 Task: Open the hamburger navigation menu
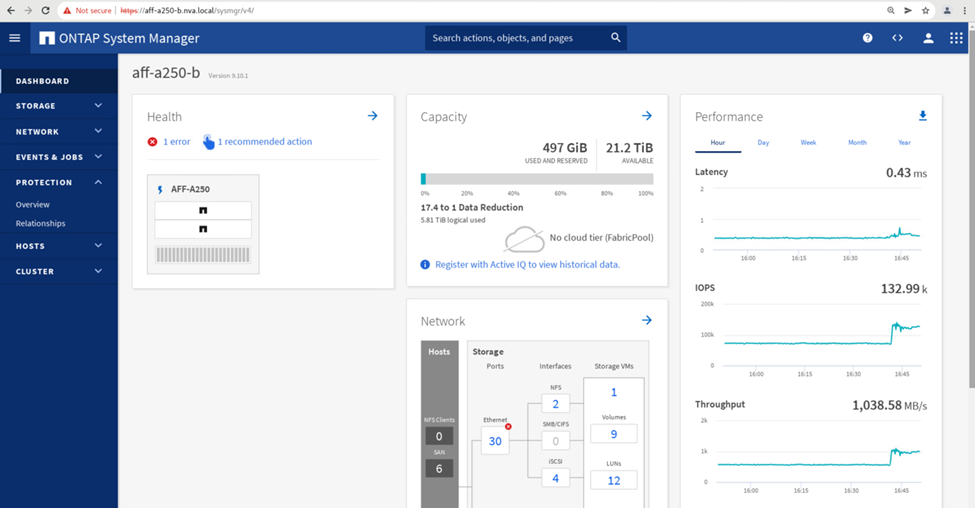[x=14, y=38]
